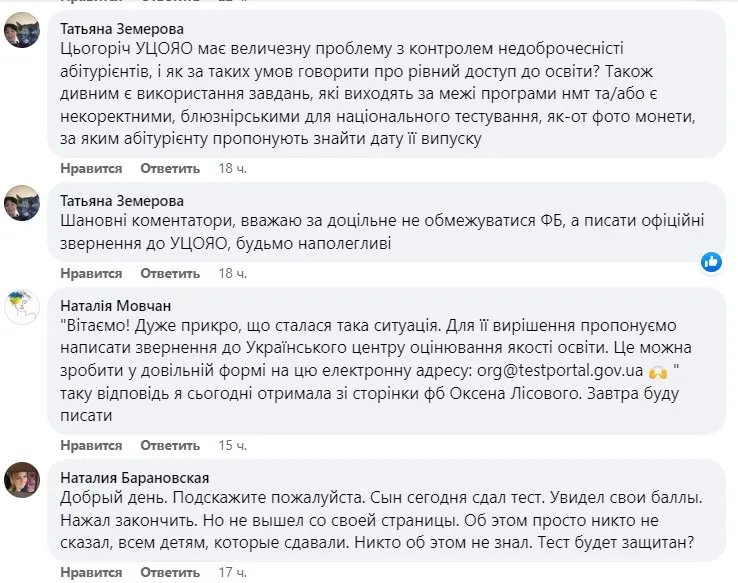Screen dimensions: 738x583
Task: Click author name above the "Цьогоріч УЦОЯО" comment
Action: 122,29
